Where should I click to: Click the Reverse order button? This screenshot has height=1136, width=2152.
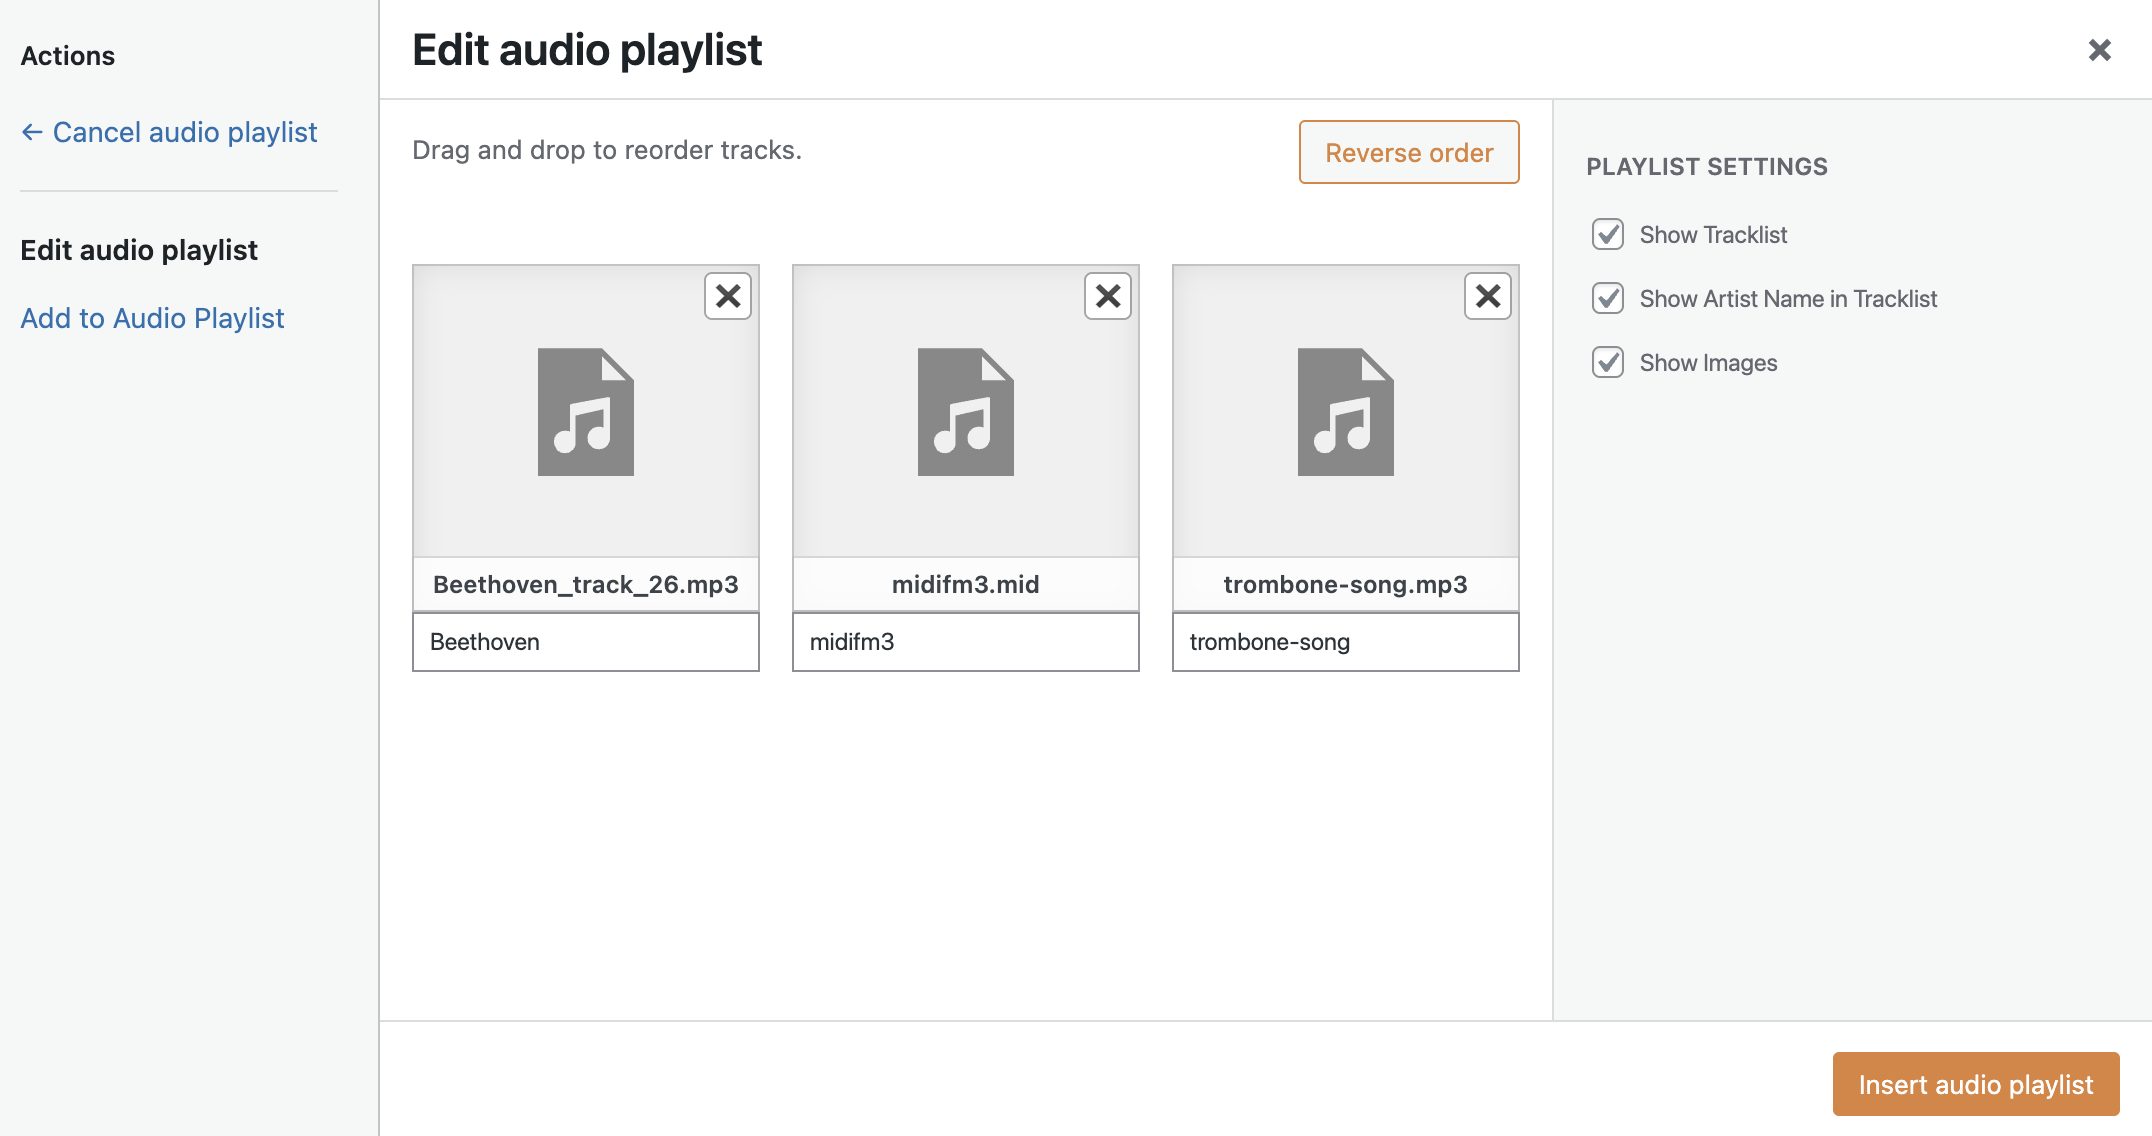click(1409, 152)
